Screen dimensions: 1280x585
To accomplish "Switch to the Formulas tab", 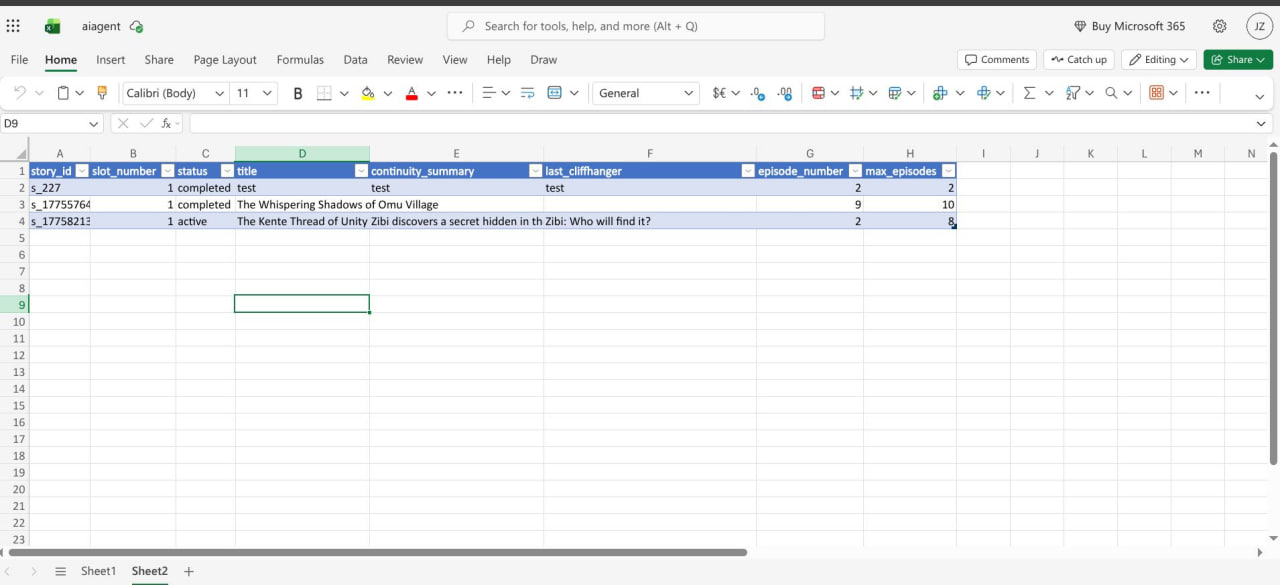I will point(300,60).
